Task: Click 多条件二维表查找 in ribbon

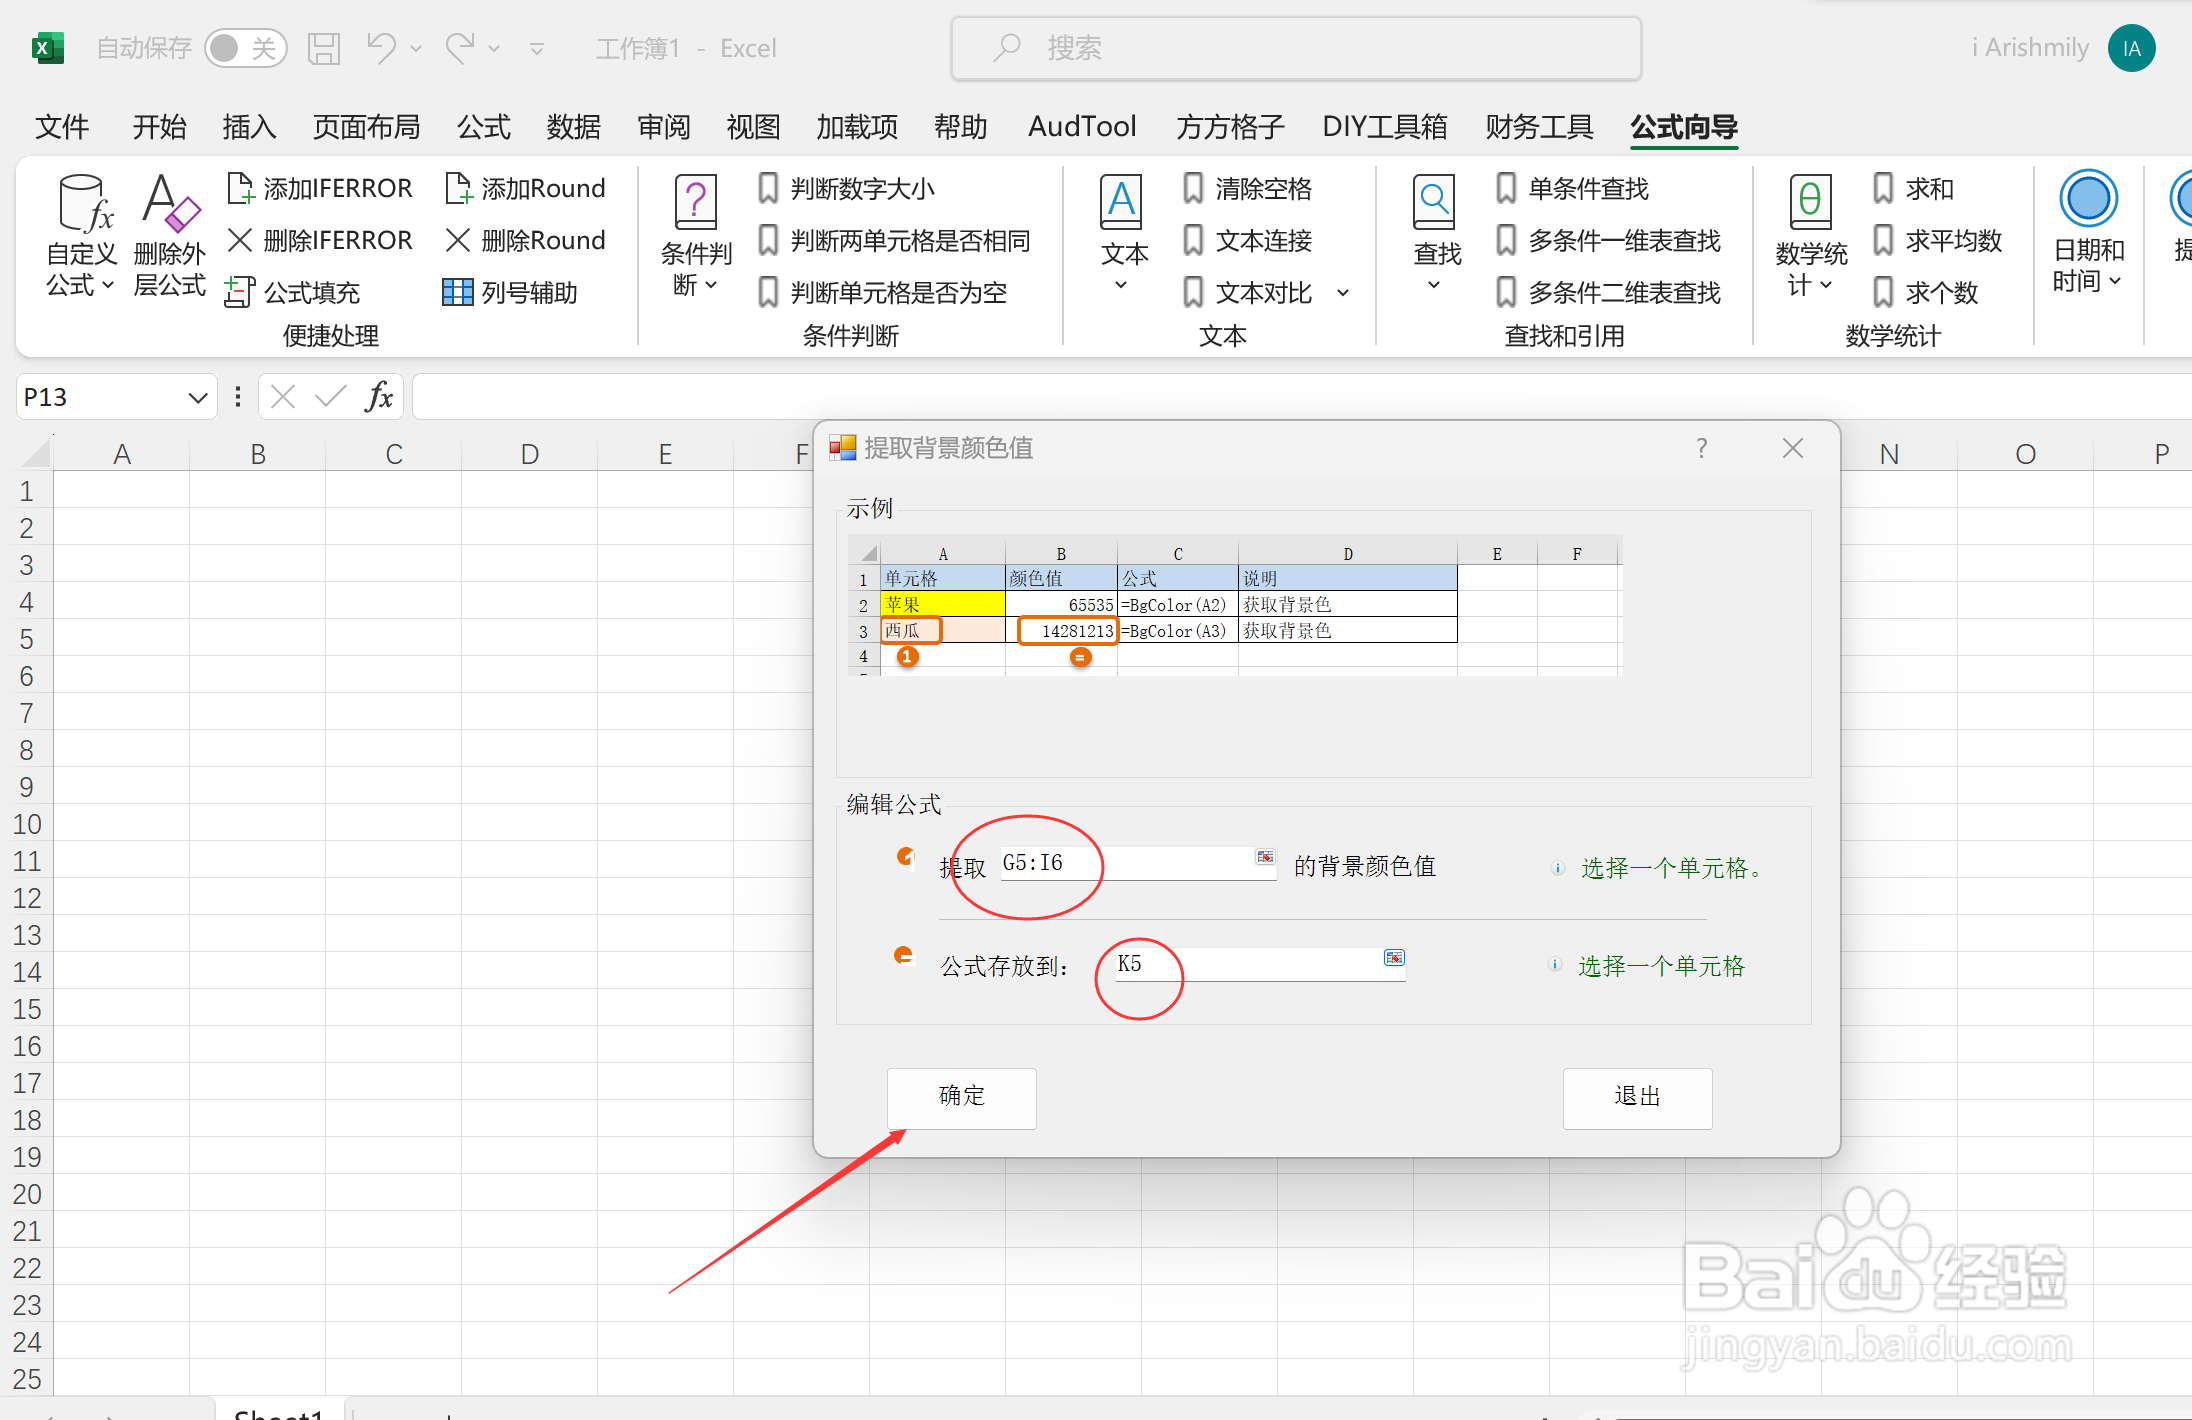Action: (1608, 292)
